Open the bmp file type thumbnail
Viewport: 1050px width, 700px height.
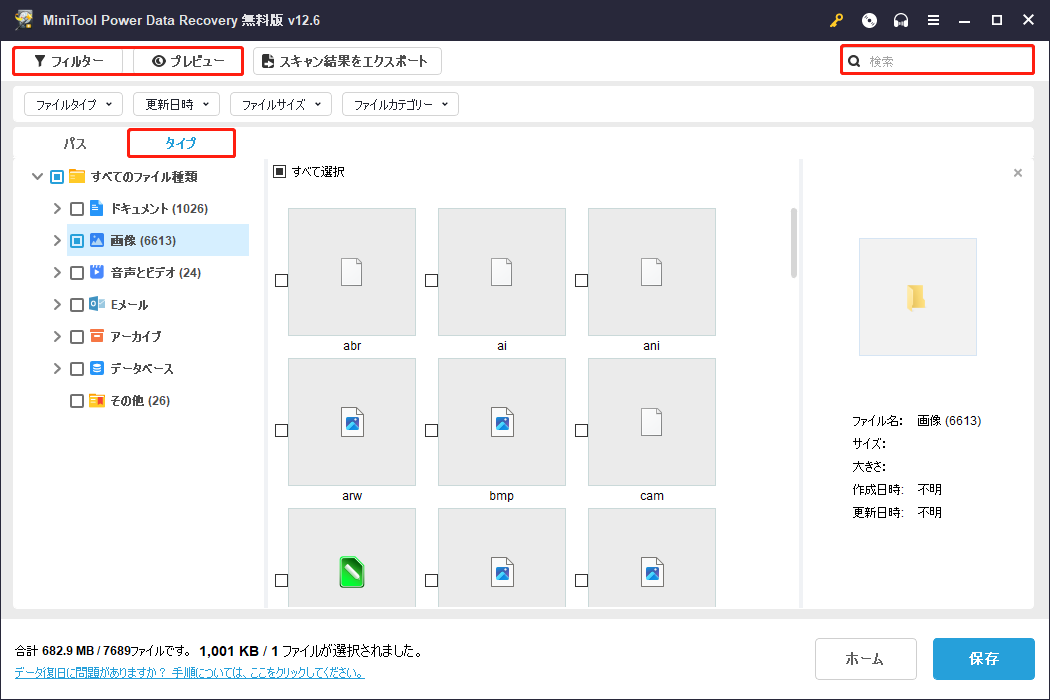pos(502,421)
